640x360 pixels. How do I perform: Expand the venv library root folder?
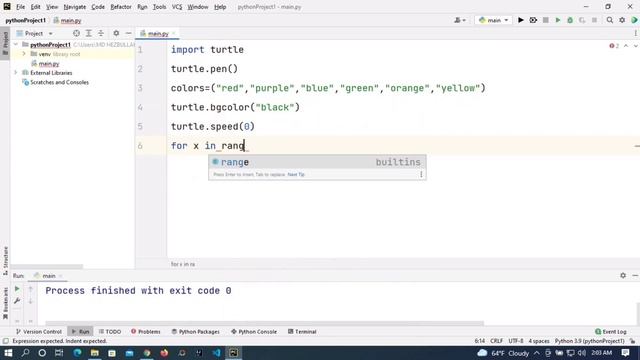click(24, 54)
